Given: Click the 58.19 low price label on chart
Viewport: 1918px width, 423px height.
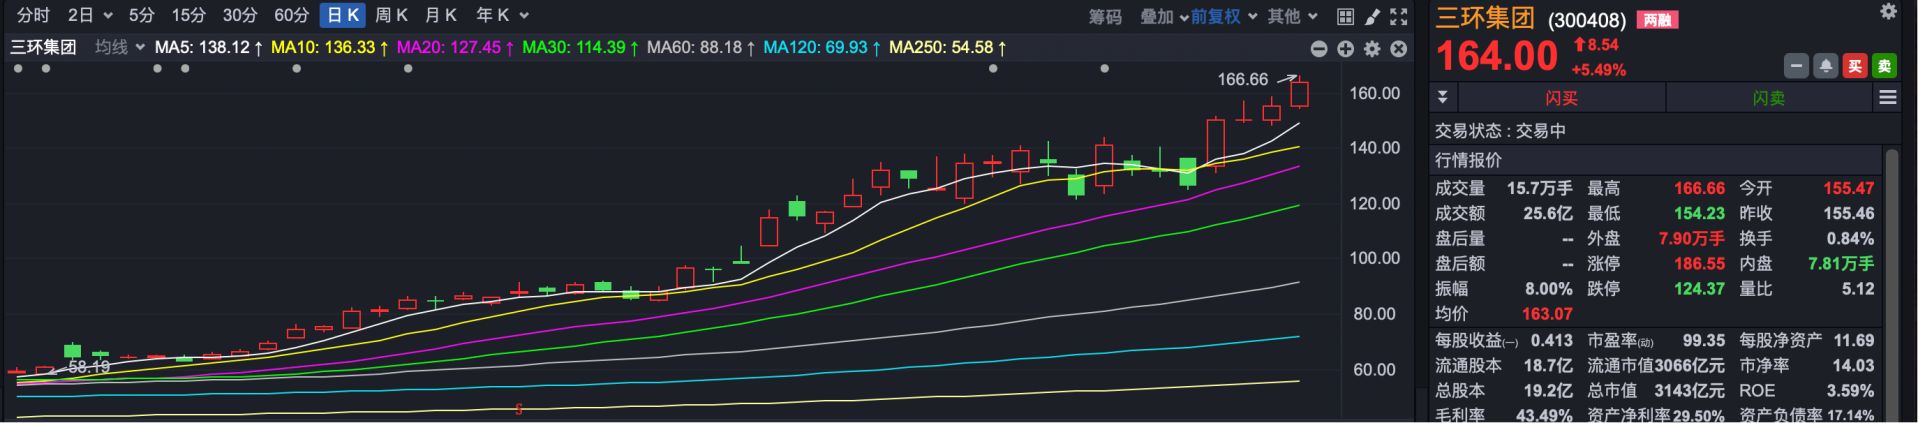Looking at the screenshot, I should (x=89, y=367).
